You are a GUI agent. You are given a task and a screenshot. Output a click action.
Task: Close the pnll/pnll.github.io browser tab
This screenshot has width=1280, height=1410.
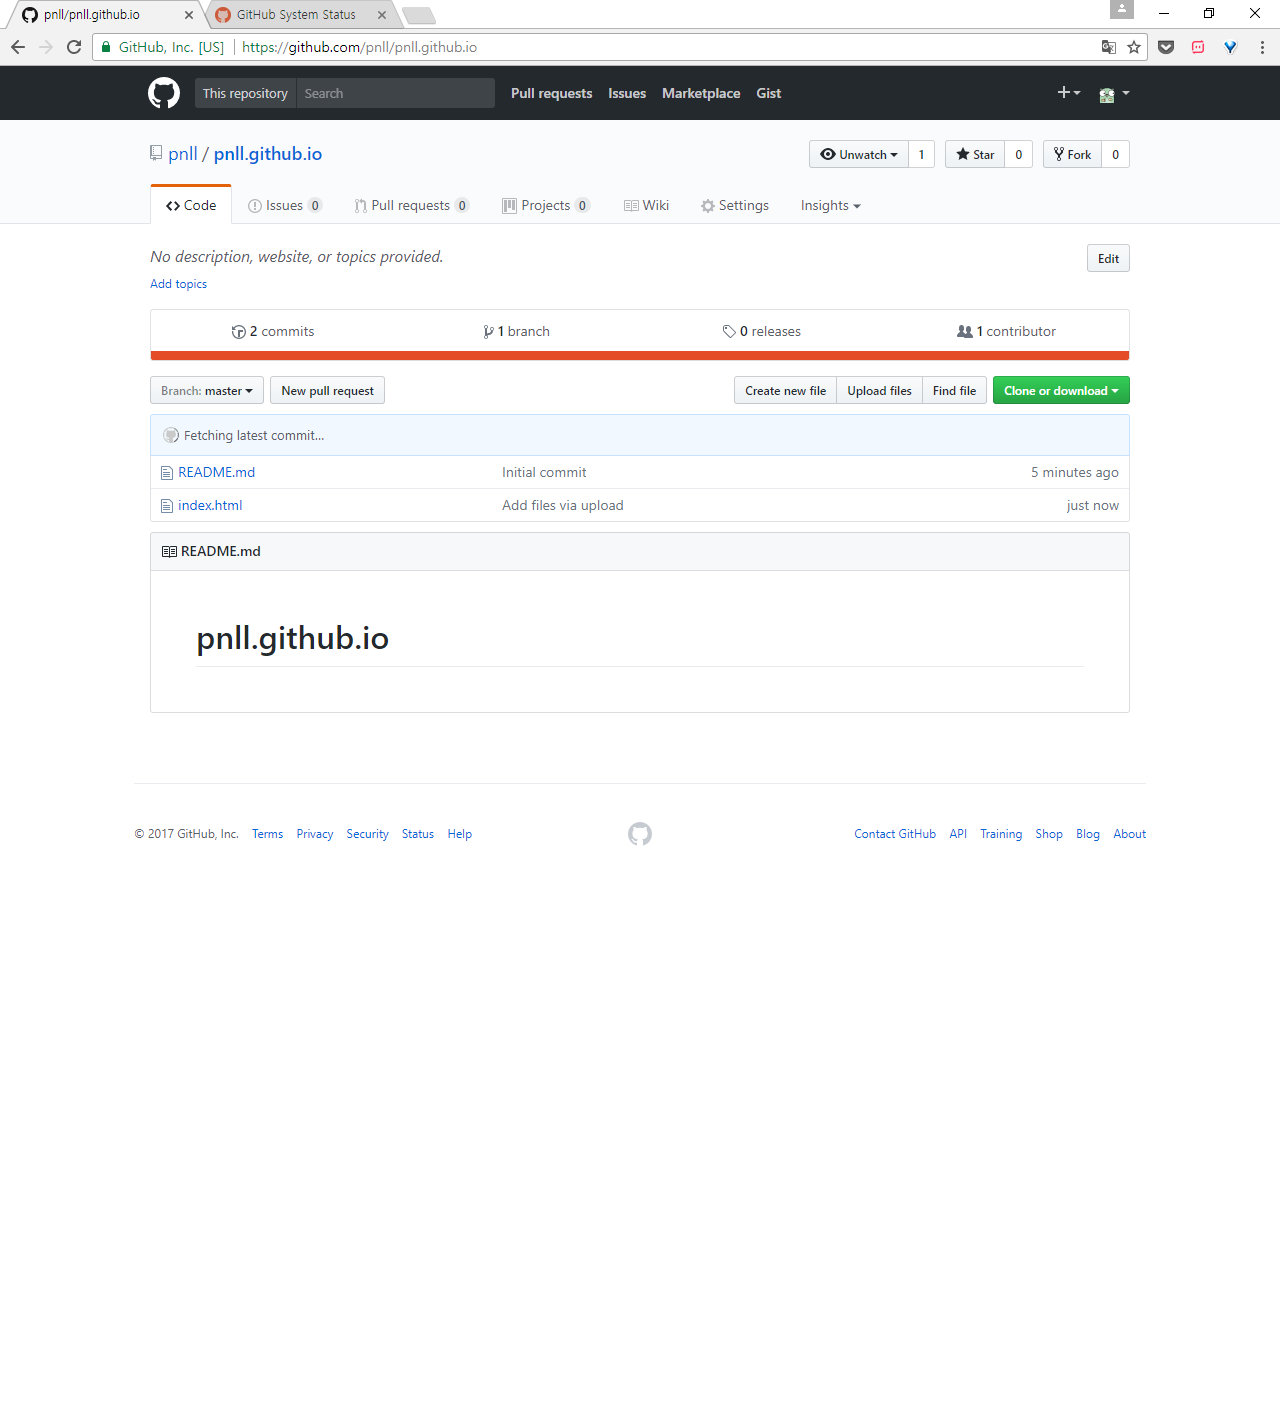pyautogui.click(x=189, y=15)
